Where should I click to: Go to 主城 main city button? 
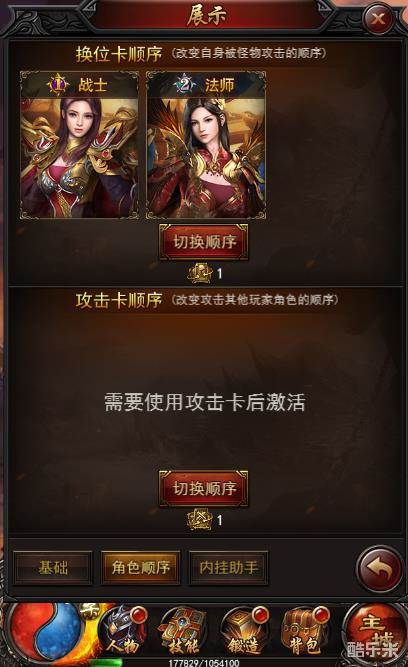pos(374,631)
